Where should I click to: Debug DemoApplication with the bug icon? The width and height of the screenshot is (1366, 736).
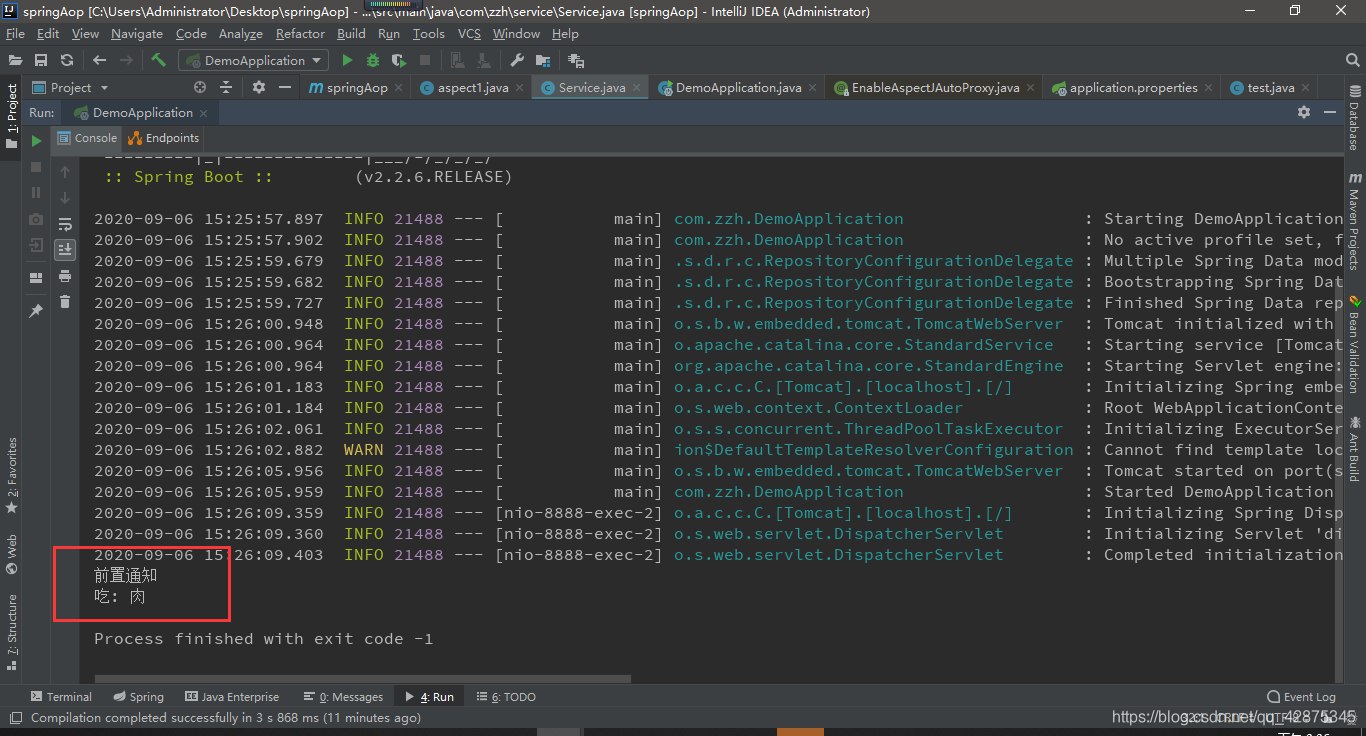[x=373, y=60]
